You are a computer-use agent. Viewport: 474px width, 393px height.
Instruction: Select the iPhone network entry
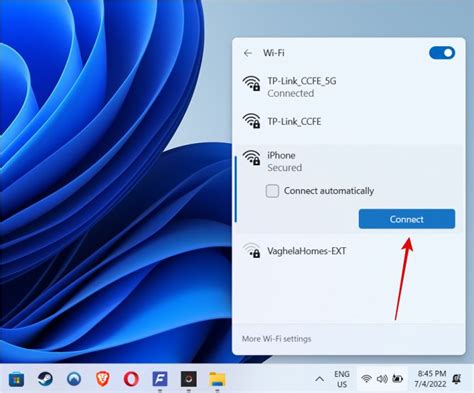point(349,189)
